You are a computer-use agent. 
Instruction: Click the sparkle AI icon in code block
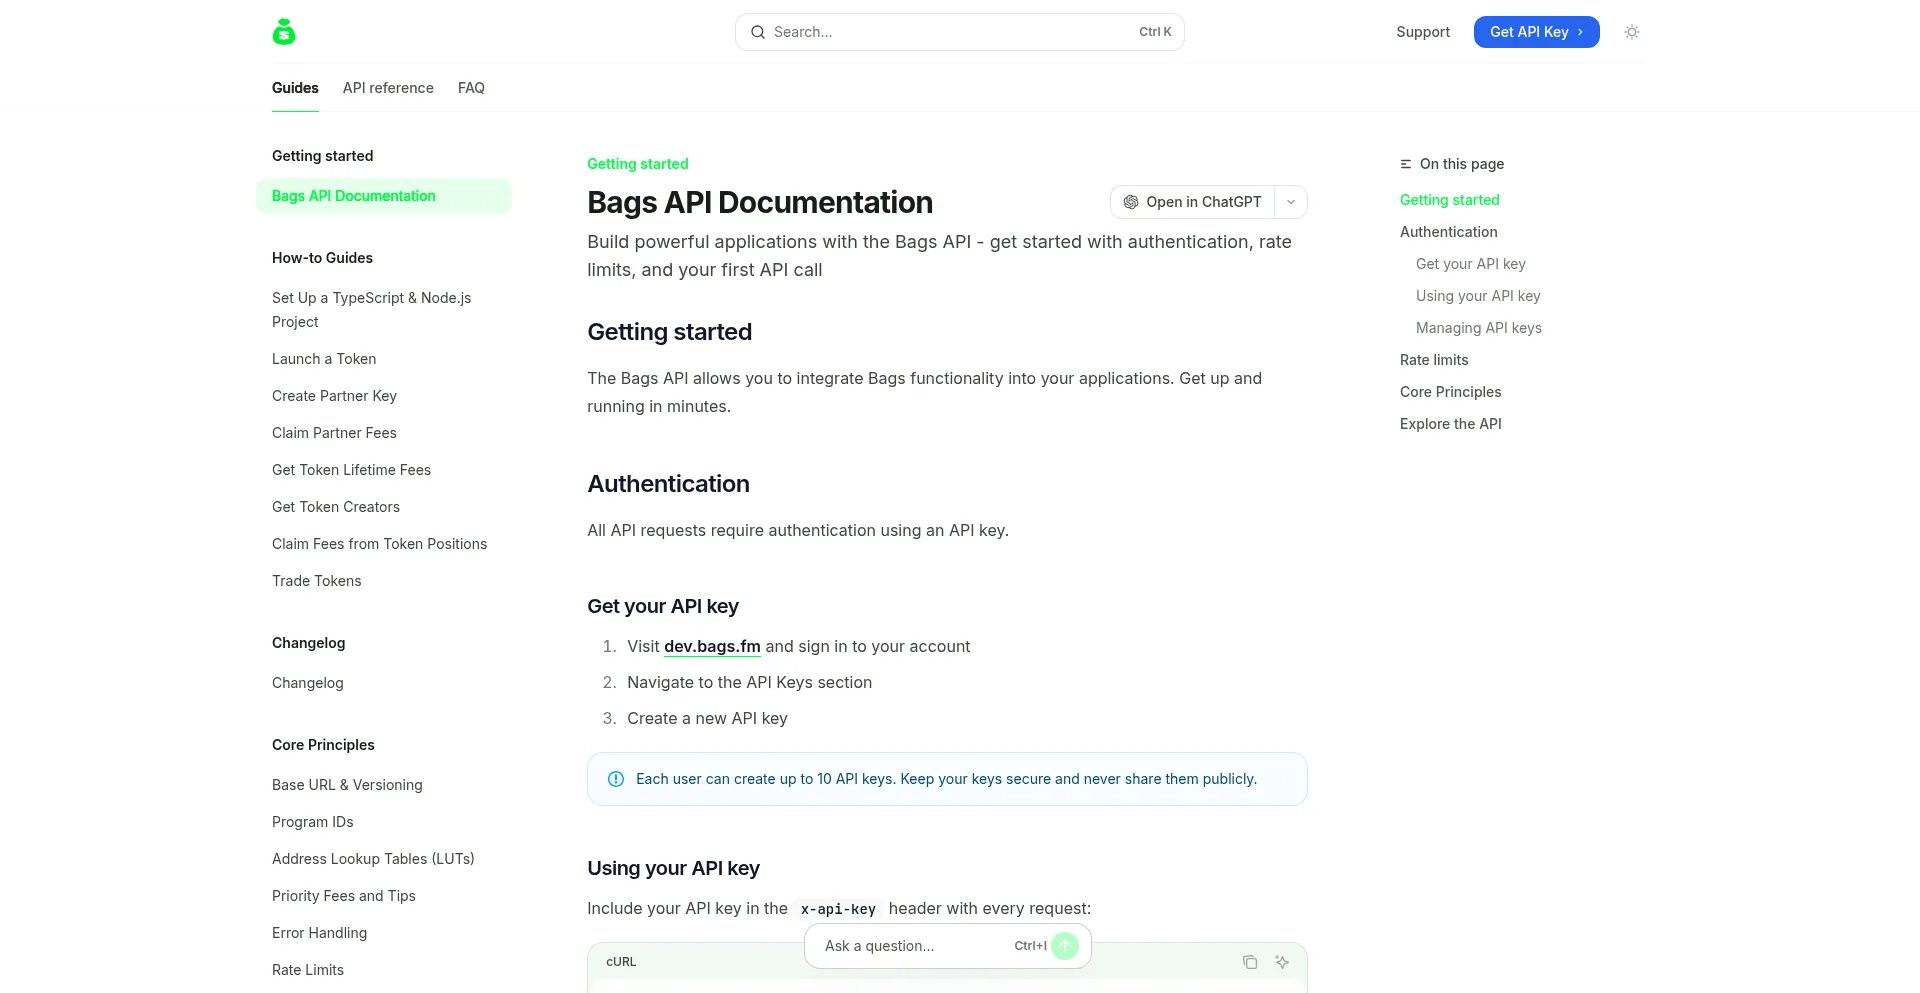(1281, 962)
